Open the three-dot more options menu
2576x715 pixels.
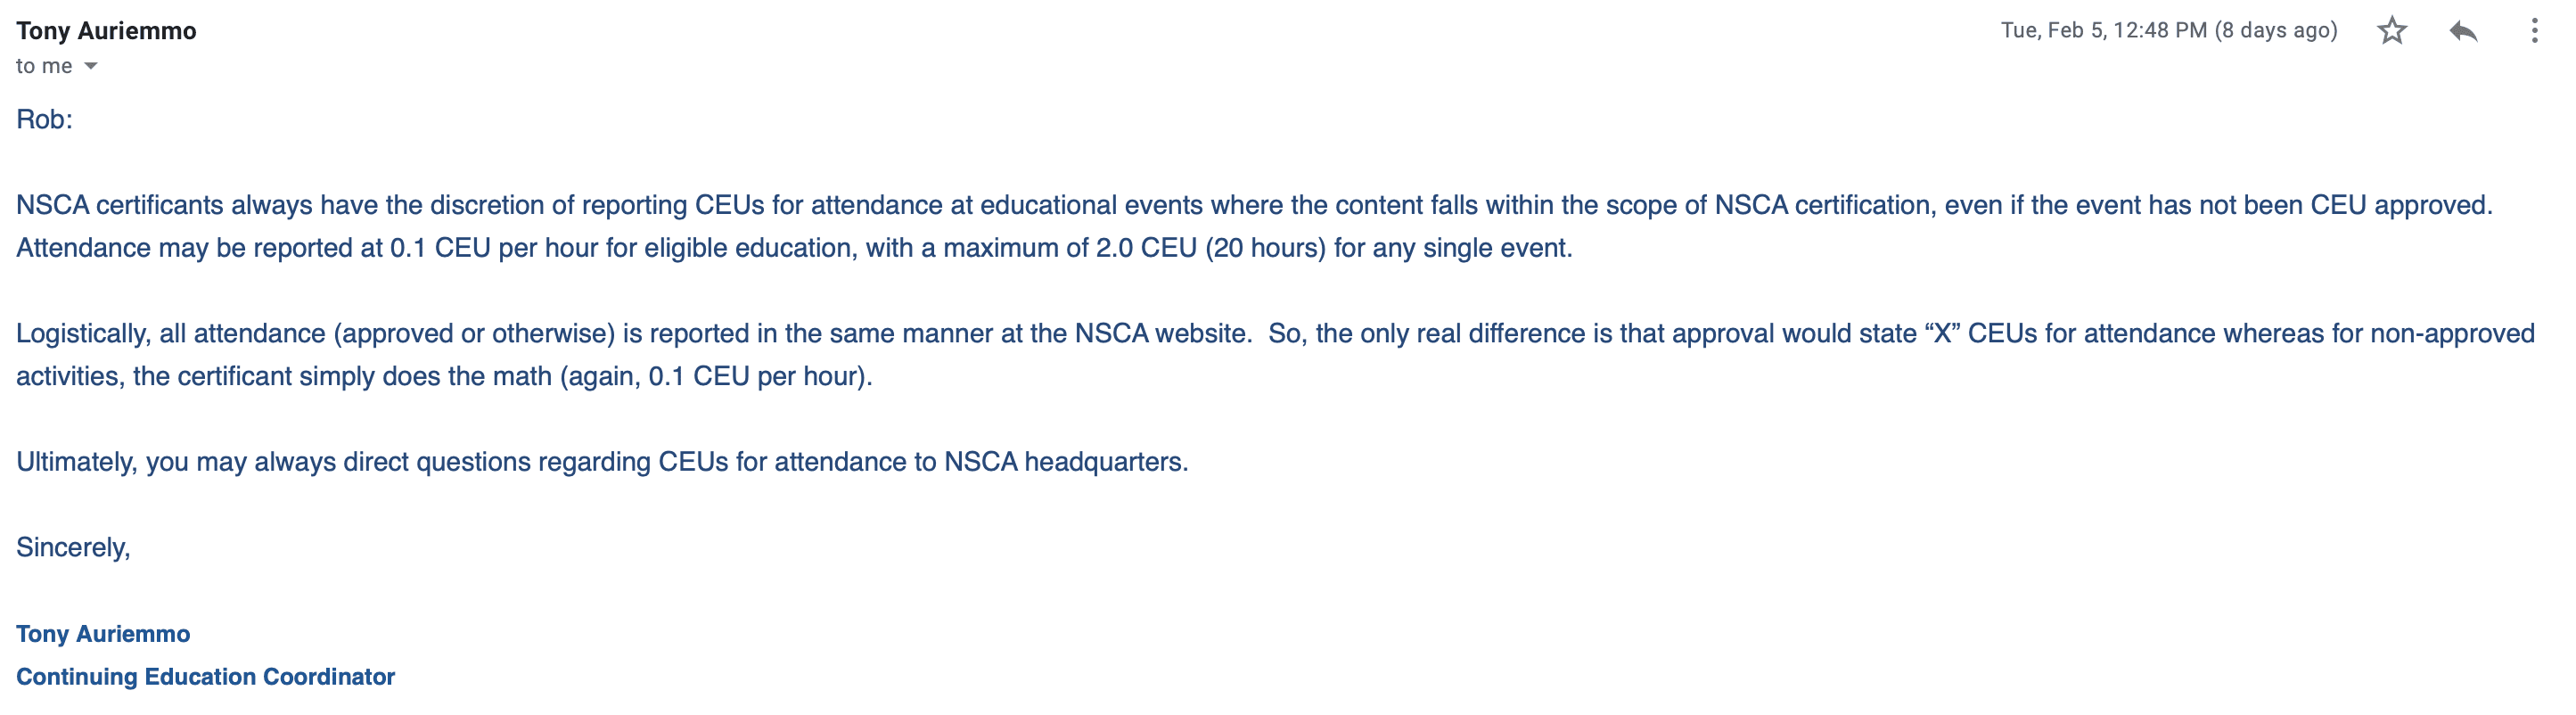coord(2533,31)
